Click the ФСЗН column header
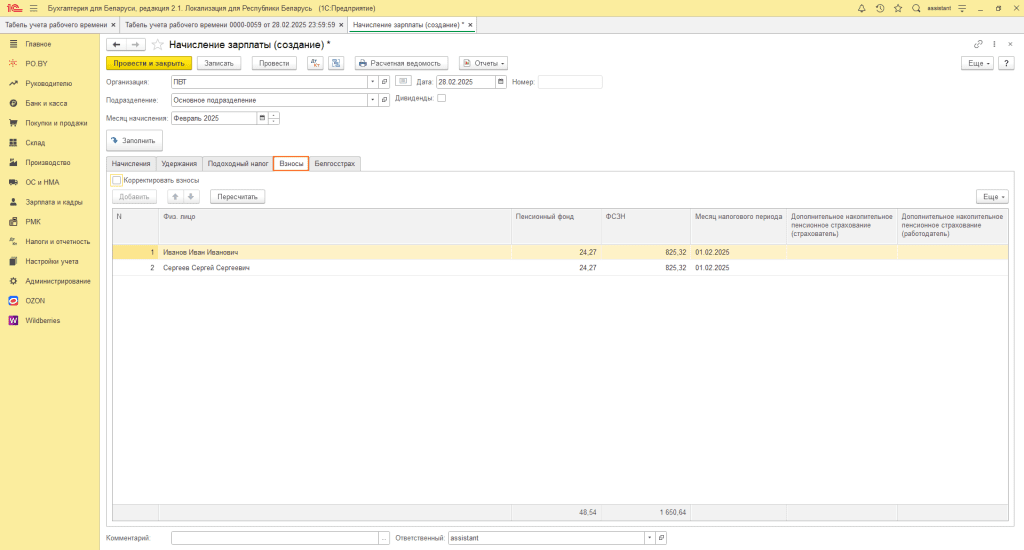 [645, 227]
